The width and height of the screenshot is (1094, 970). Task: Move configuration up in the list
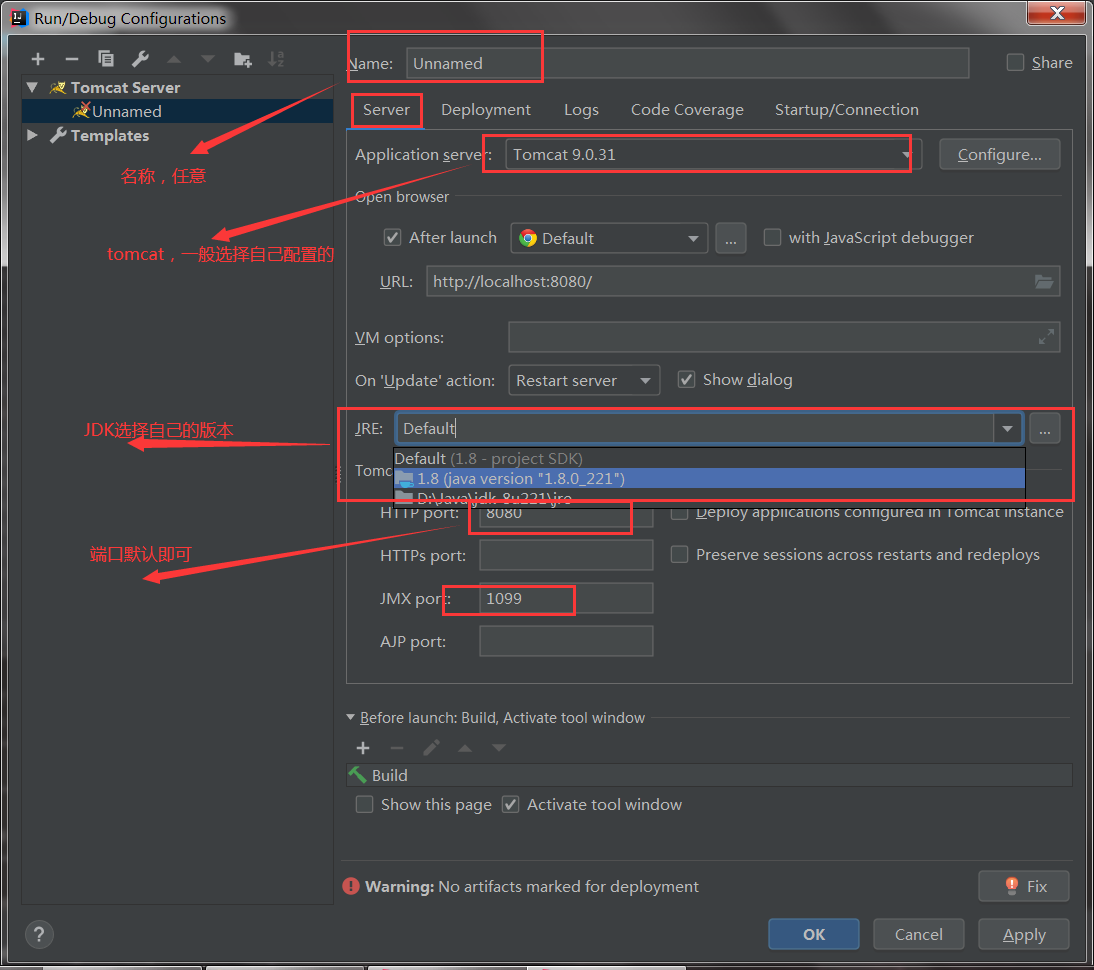click(x=174, y=59)
